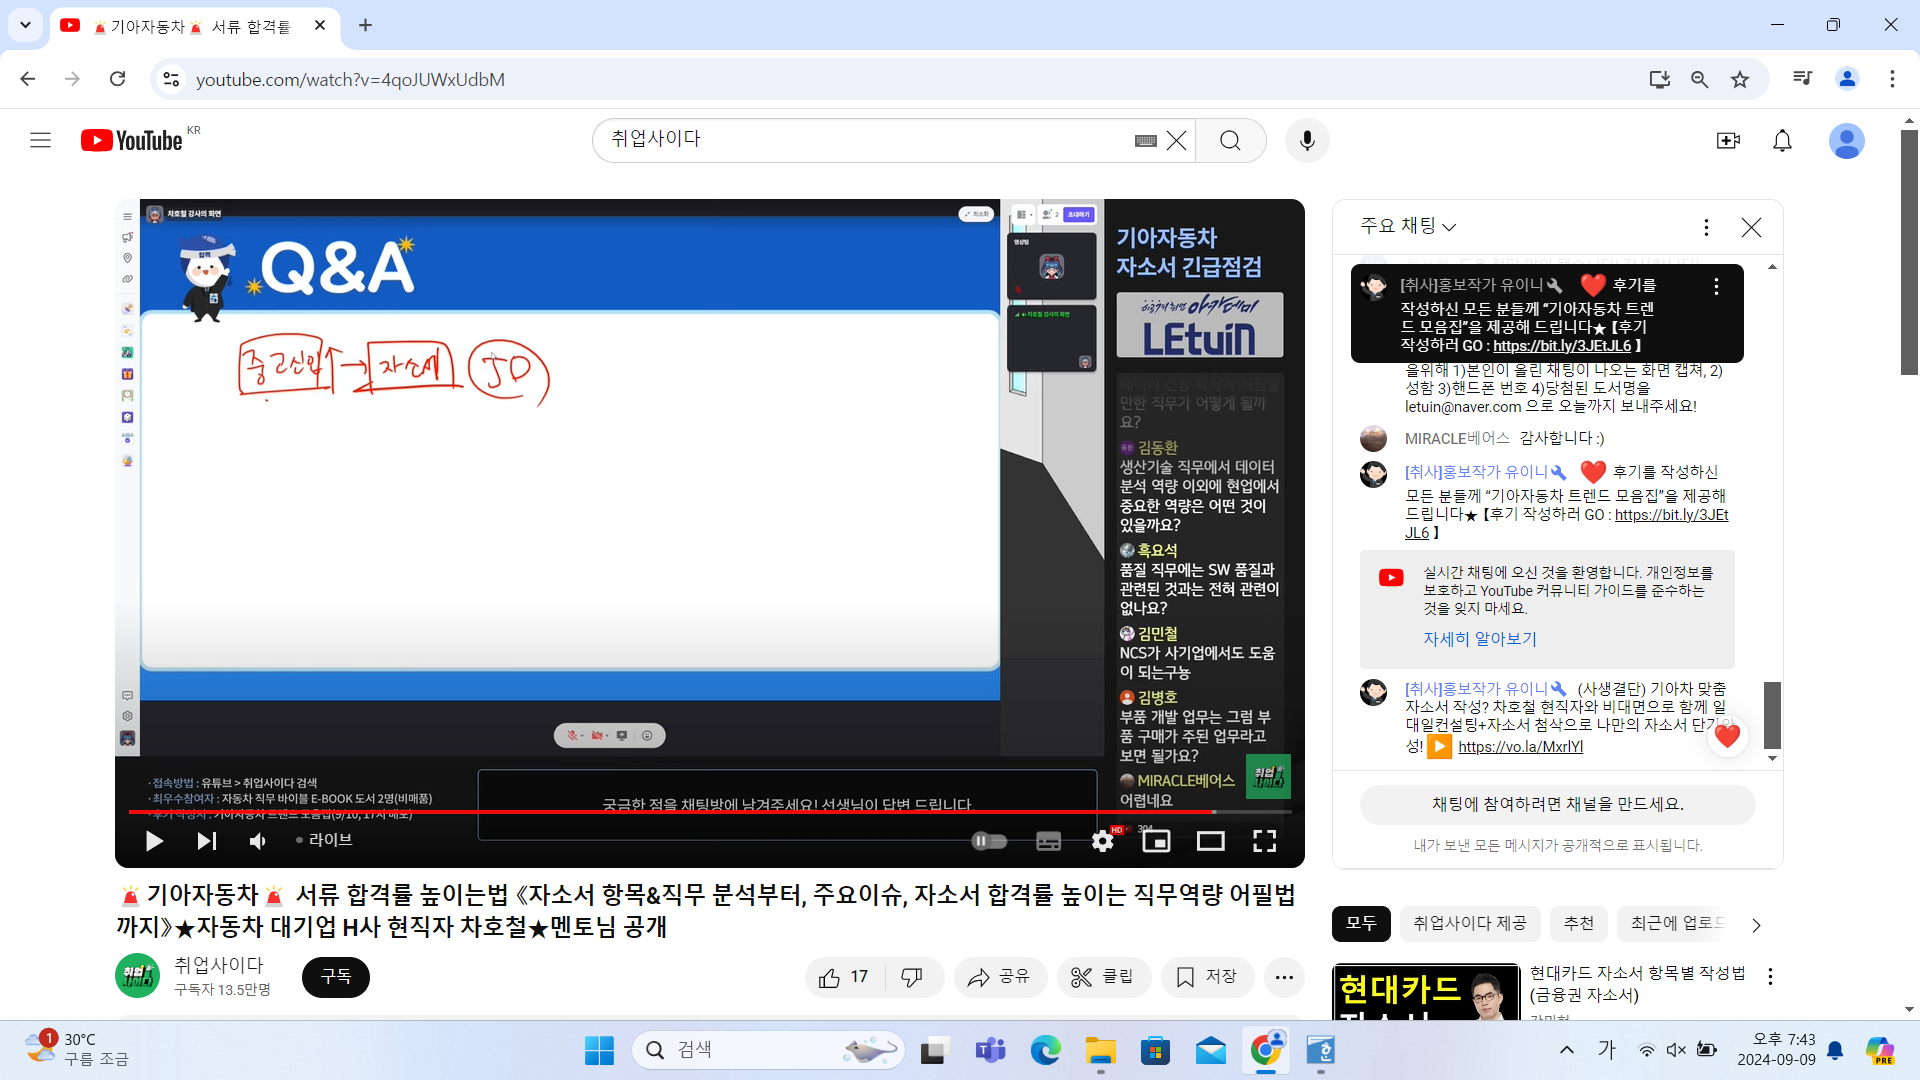Jump to live with 라이브 indicator

click(324, 840)
